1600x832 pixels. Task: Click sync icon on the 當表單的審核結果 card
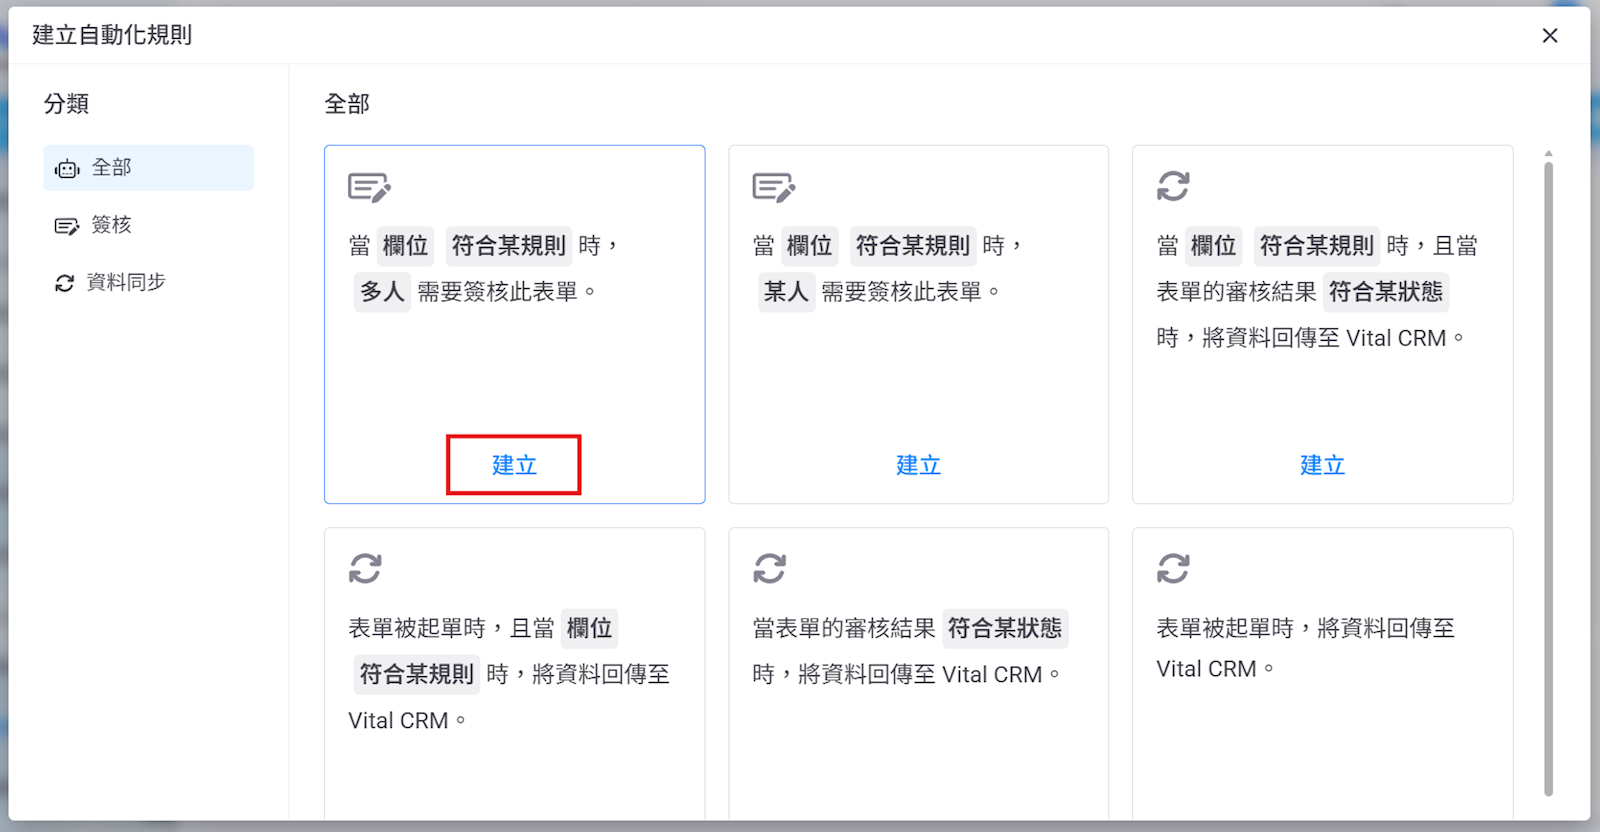click(769, 568)
